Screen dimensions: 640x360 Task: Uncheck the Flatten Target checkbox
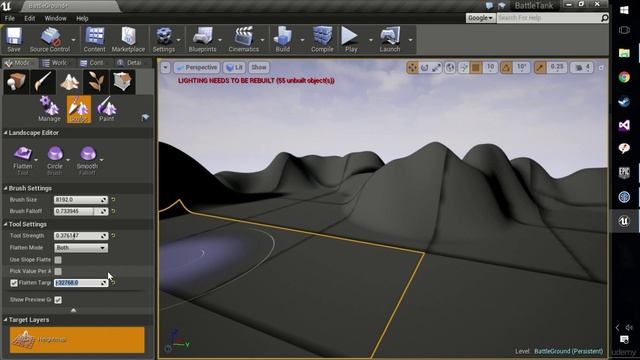tap(14, 282)
